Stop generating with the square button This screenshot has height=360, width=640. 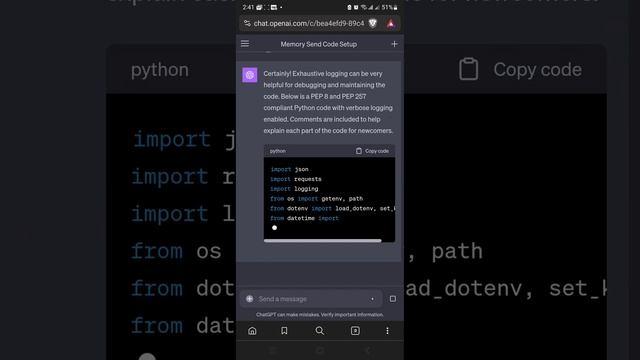pyautogui.click(x=393, y=299)
